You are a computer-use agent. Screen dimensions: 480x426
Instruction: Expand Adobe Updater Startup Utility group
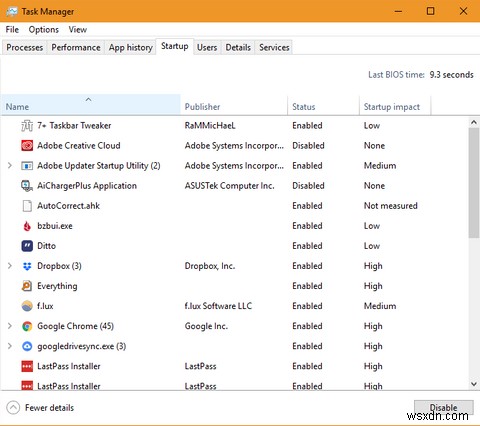click(x=10, y=165)
